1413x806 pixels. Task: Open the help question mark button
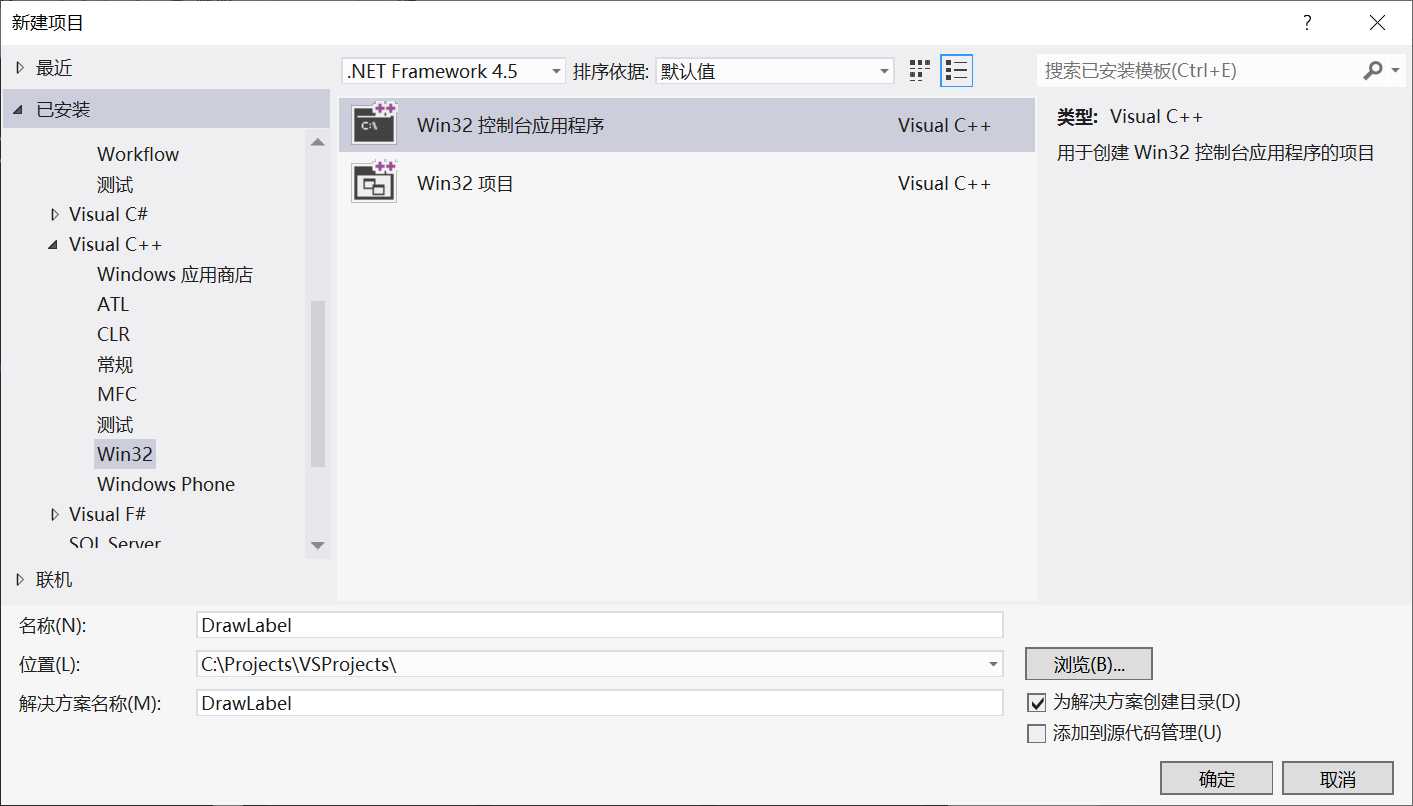[1306, 22]
